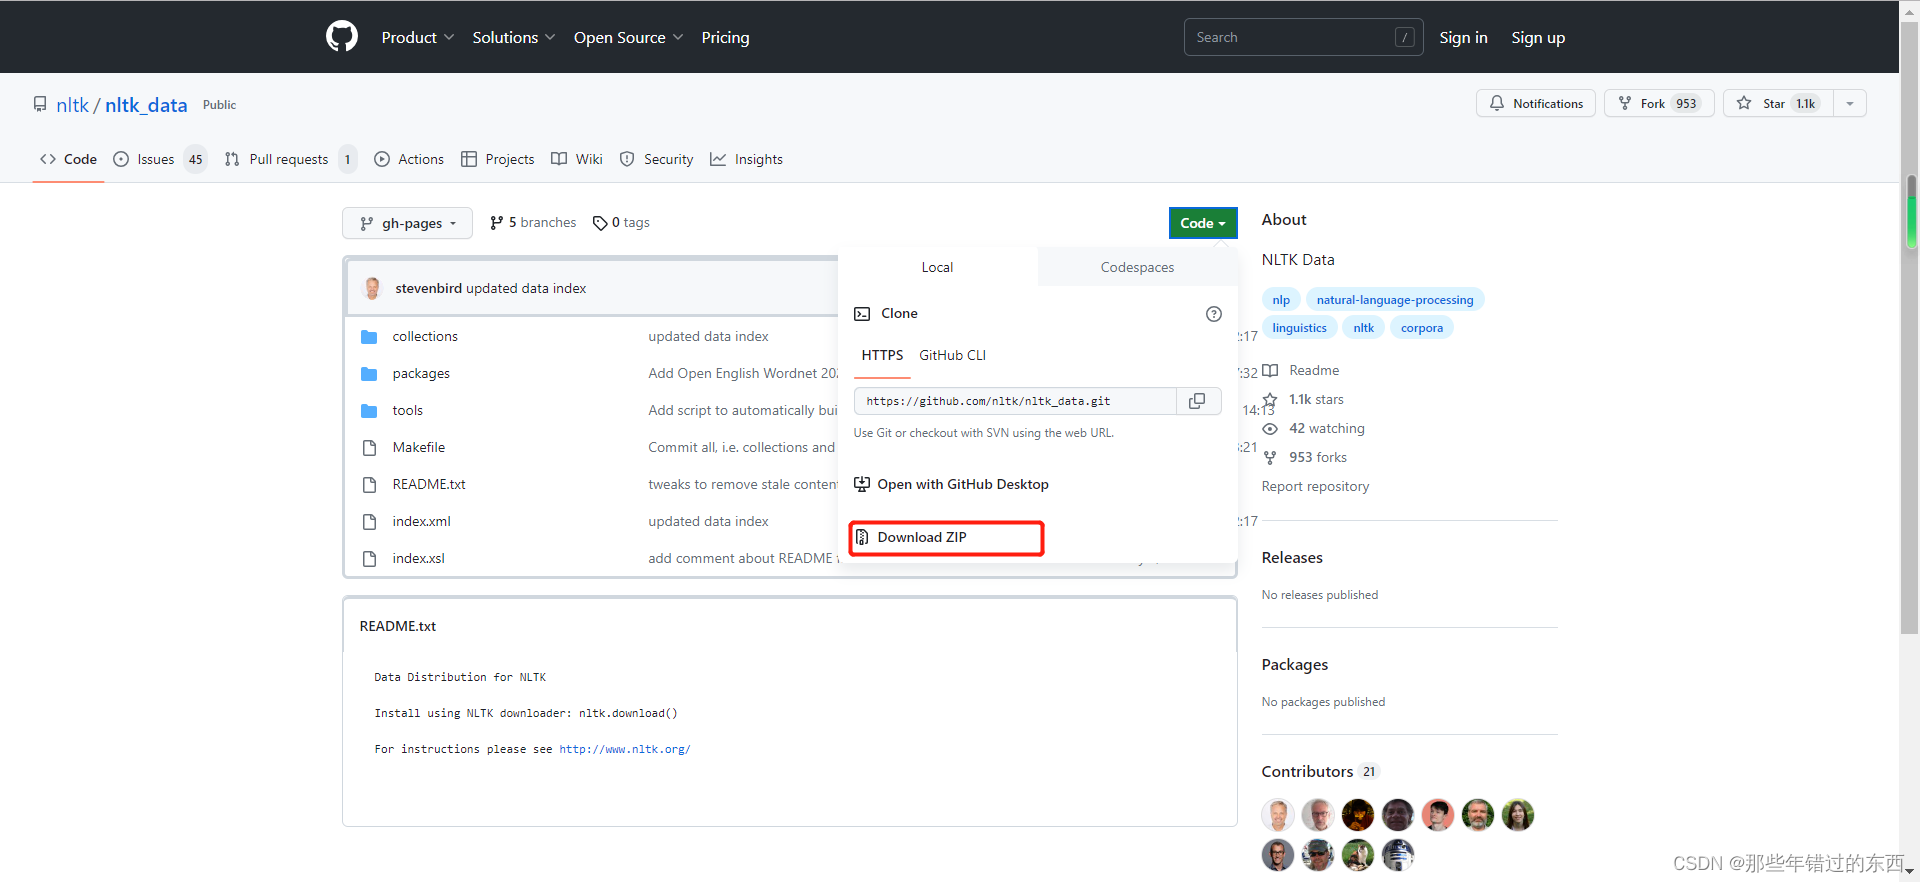Select the GitHub CLI clone option
This screenshot has width=1920, height=882.
(952, 355)
